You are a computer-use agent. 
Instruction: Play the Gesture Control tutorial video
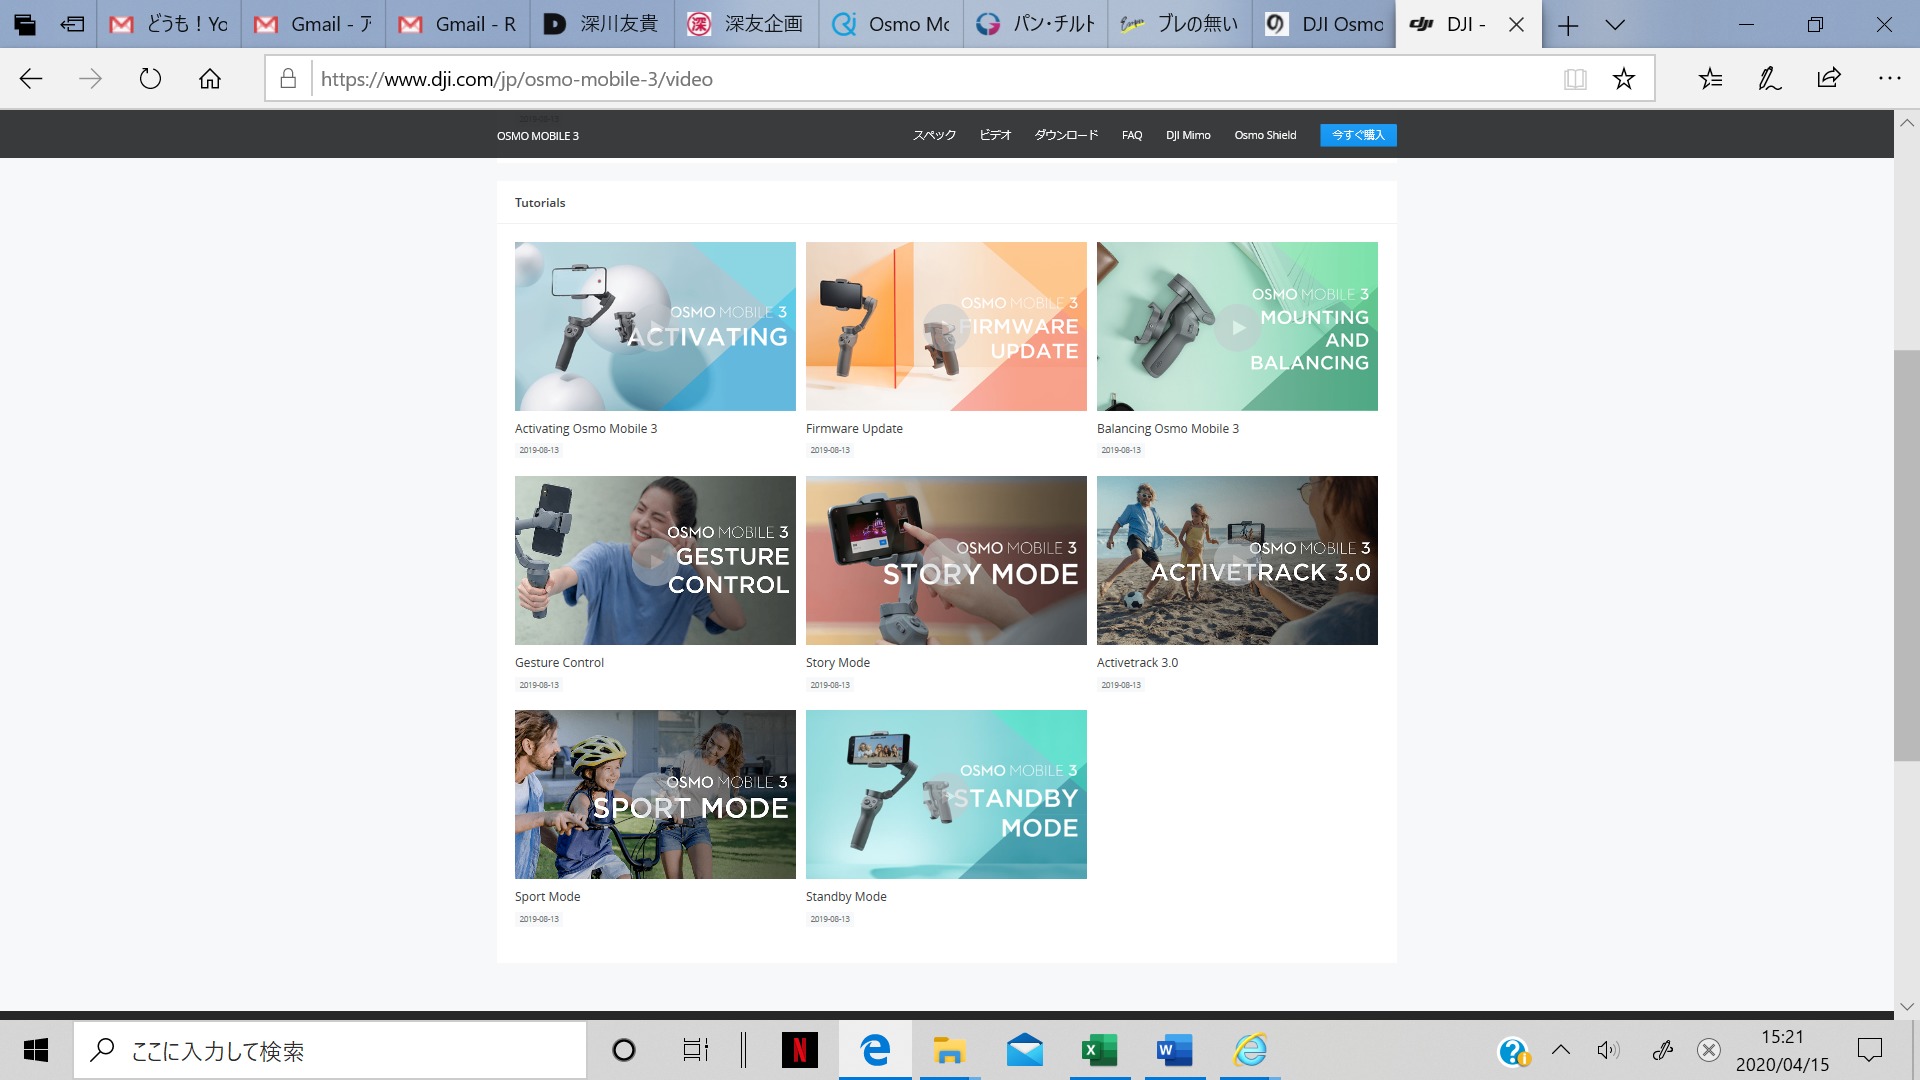tap(655, 560)
